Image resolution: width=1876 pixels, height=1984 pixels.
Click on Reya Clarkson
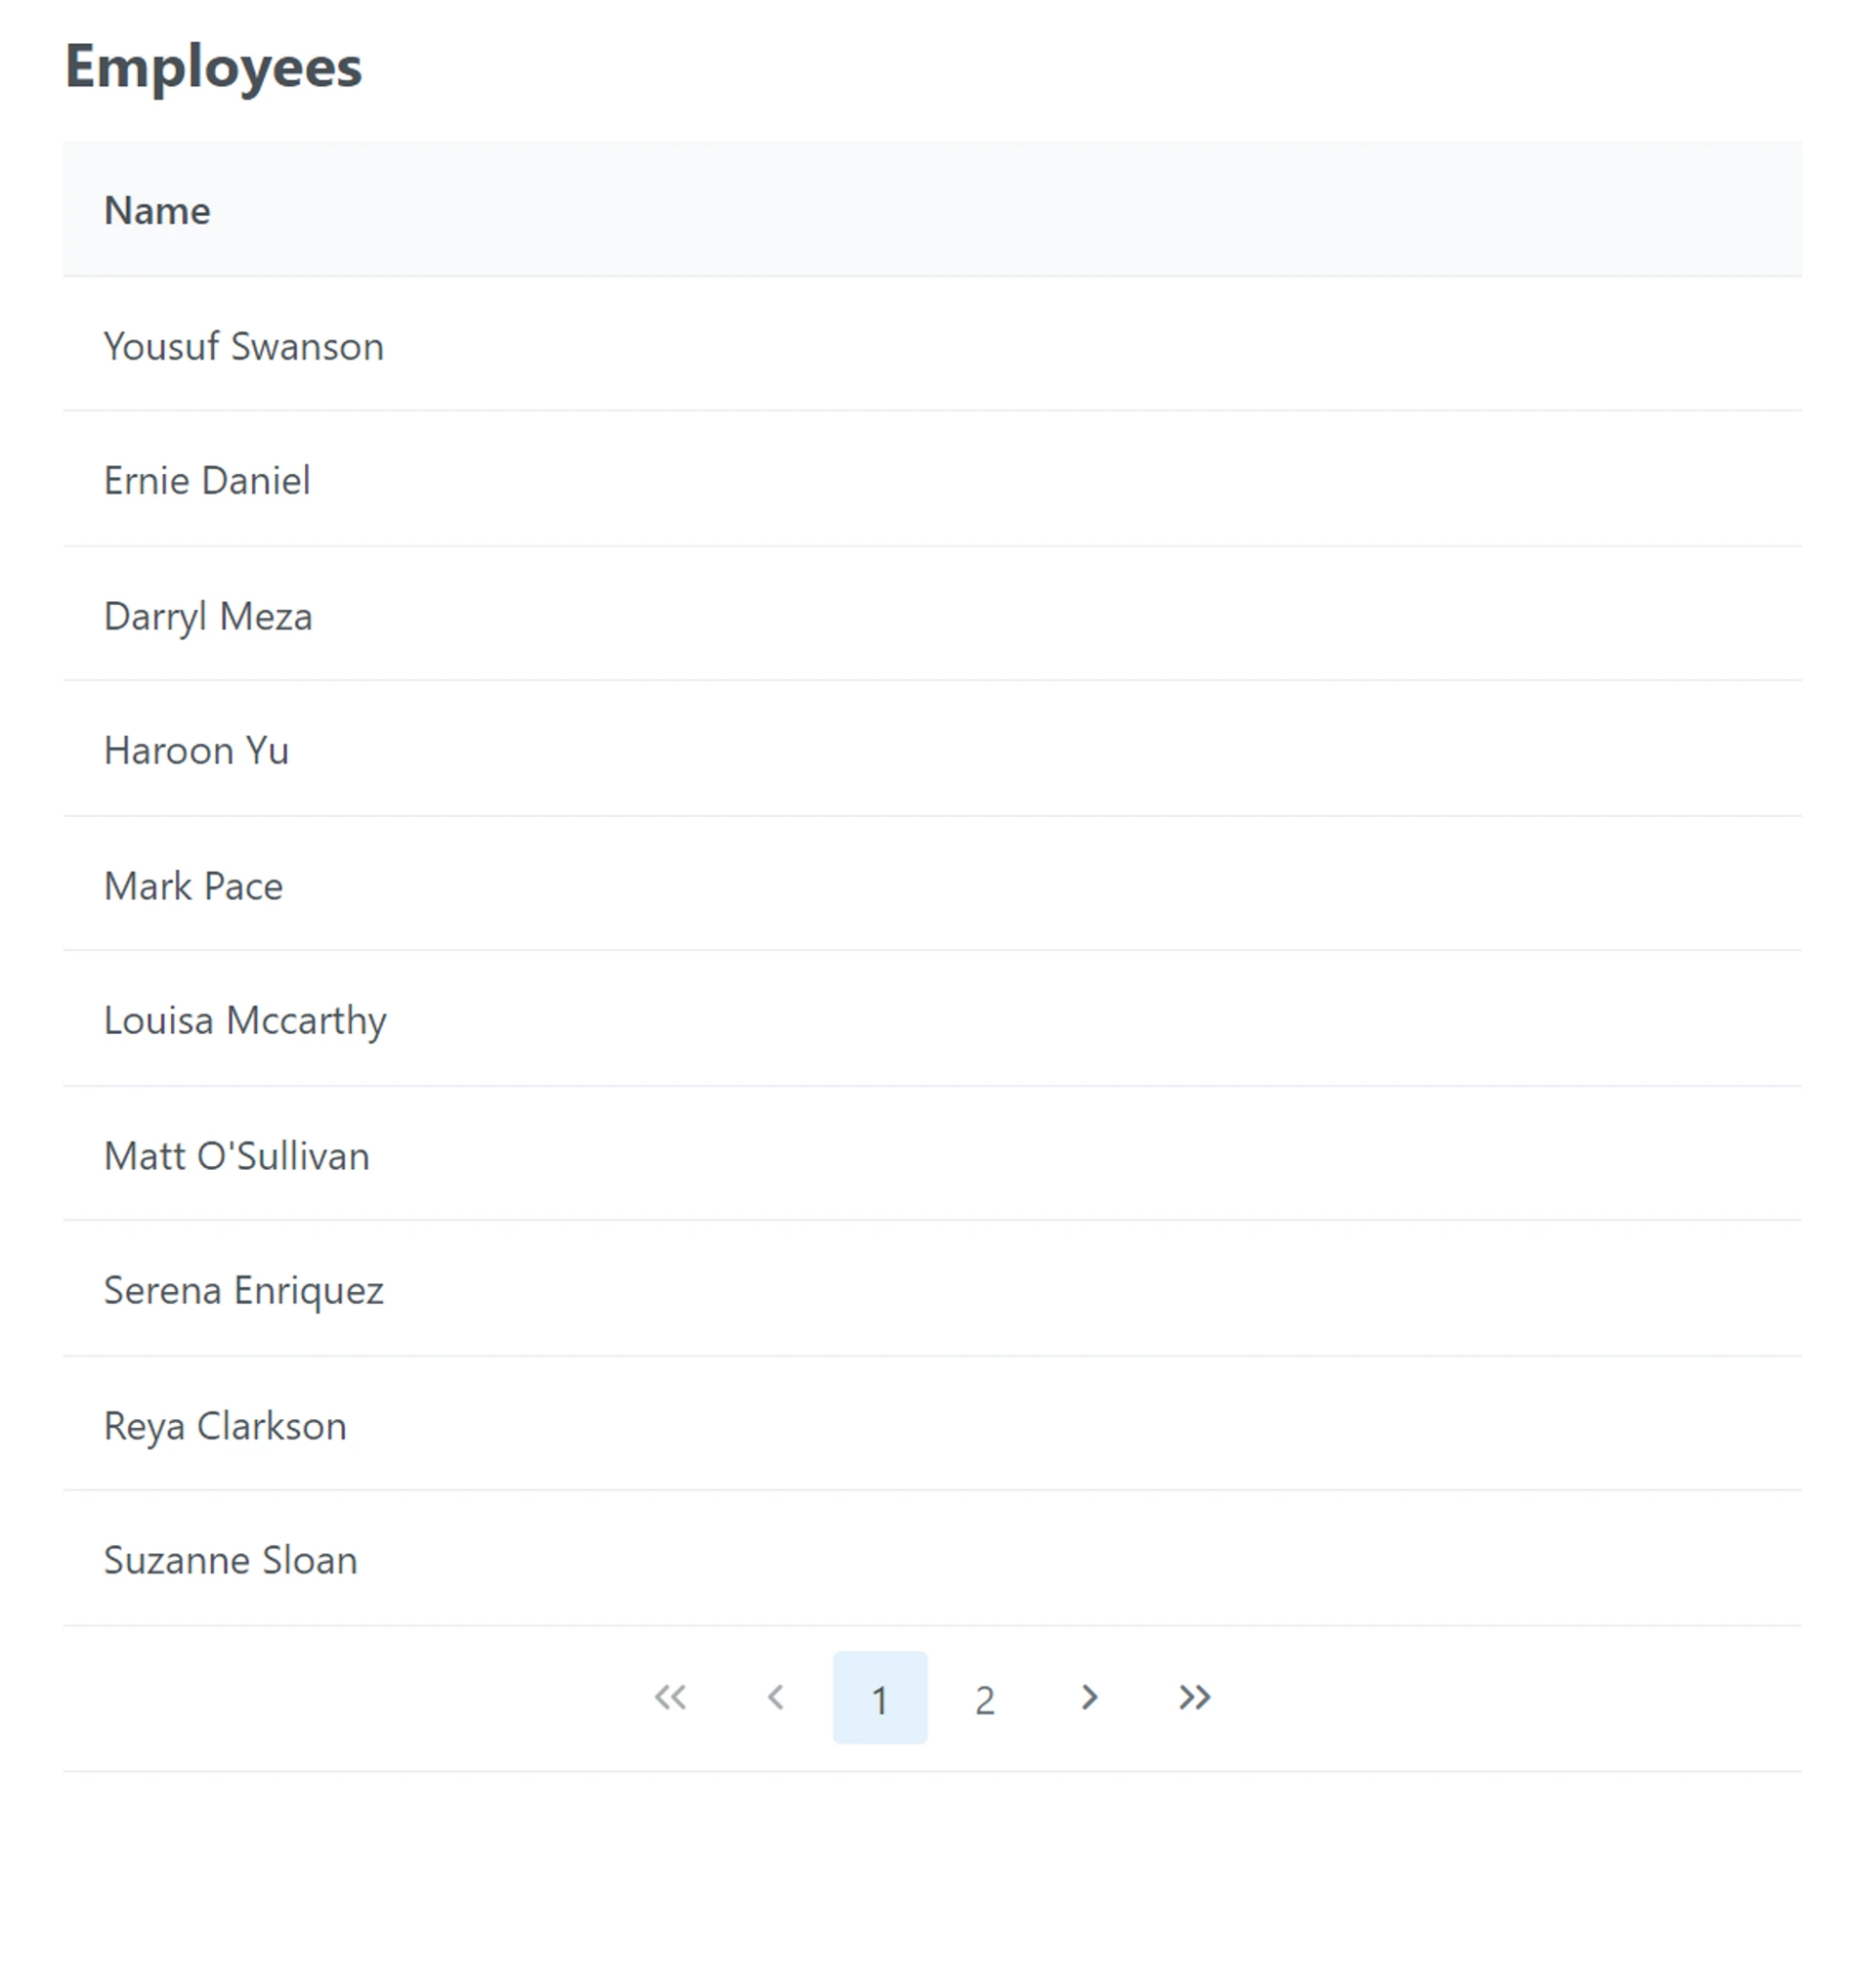225,1426
